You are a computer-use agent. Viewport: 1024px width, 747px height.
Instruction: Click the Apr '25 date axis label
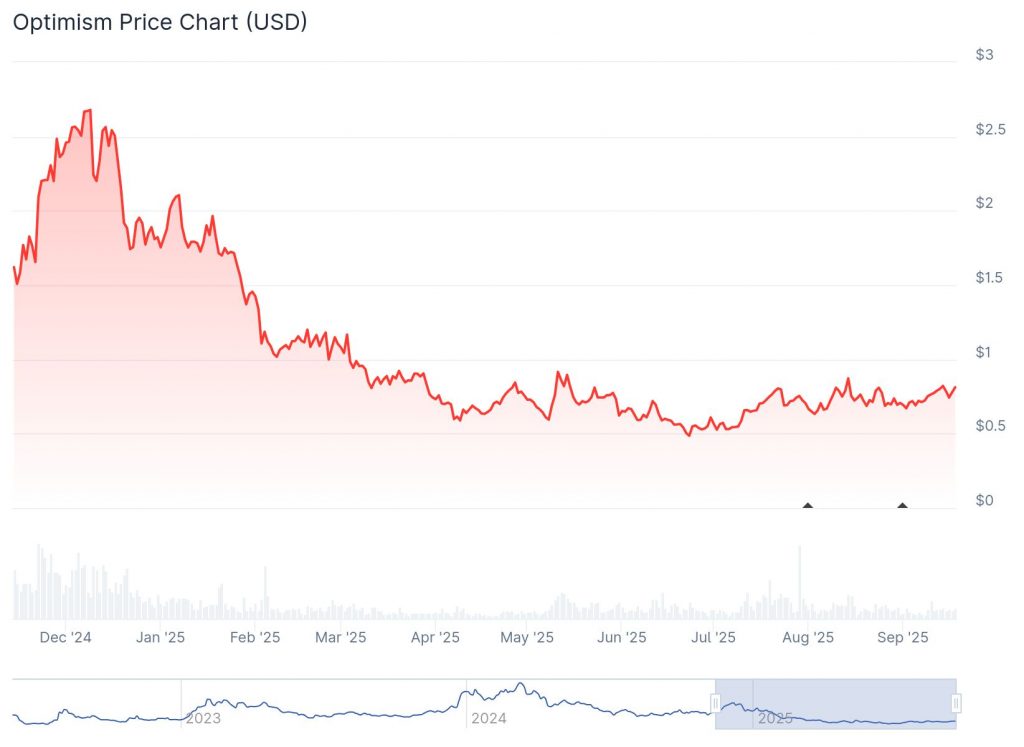pos(436,637)
